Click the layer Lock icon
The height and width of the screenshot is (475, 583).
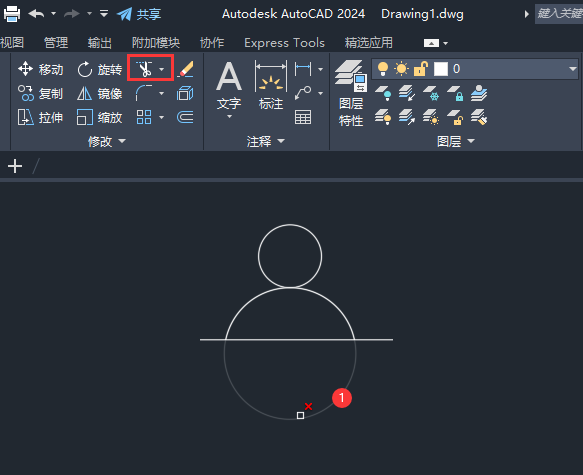[455, 93]
